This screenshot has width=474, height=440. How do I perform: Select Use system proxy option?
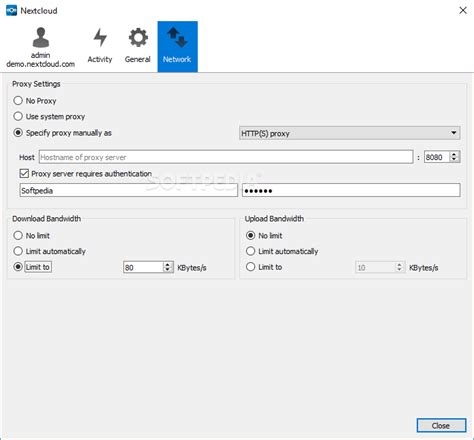pos(49,116)
